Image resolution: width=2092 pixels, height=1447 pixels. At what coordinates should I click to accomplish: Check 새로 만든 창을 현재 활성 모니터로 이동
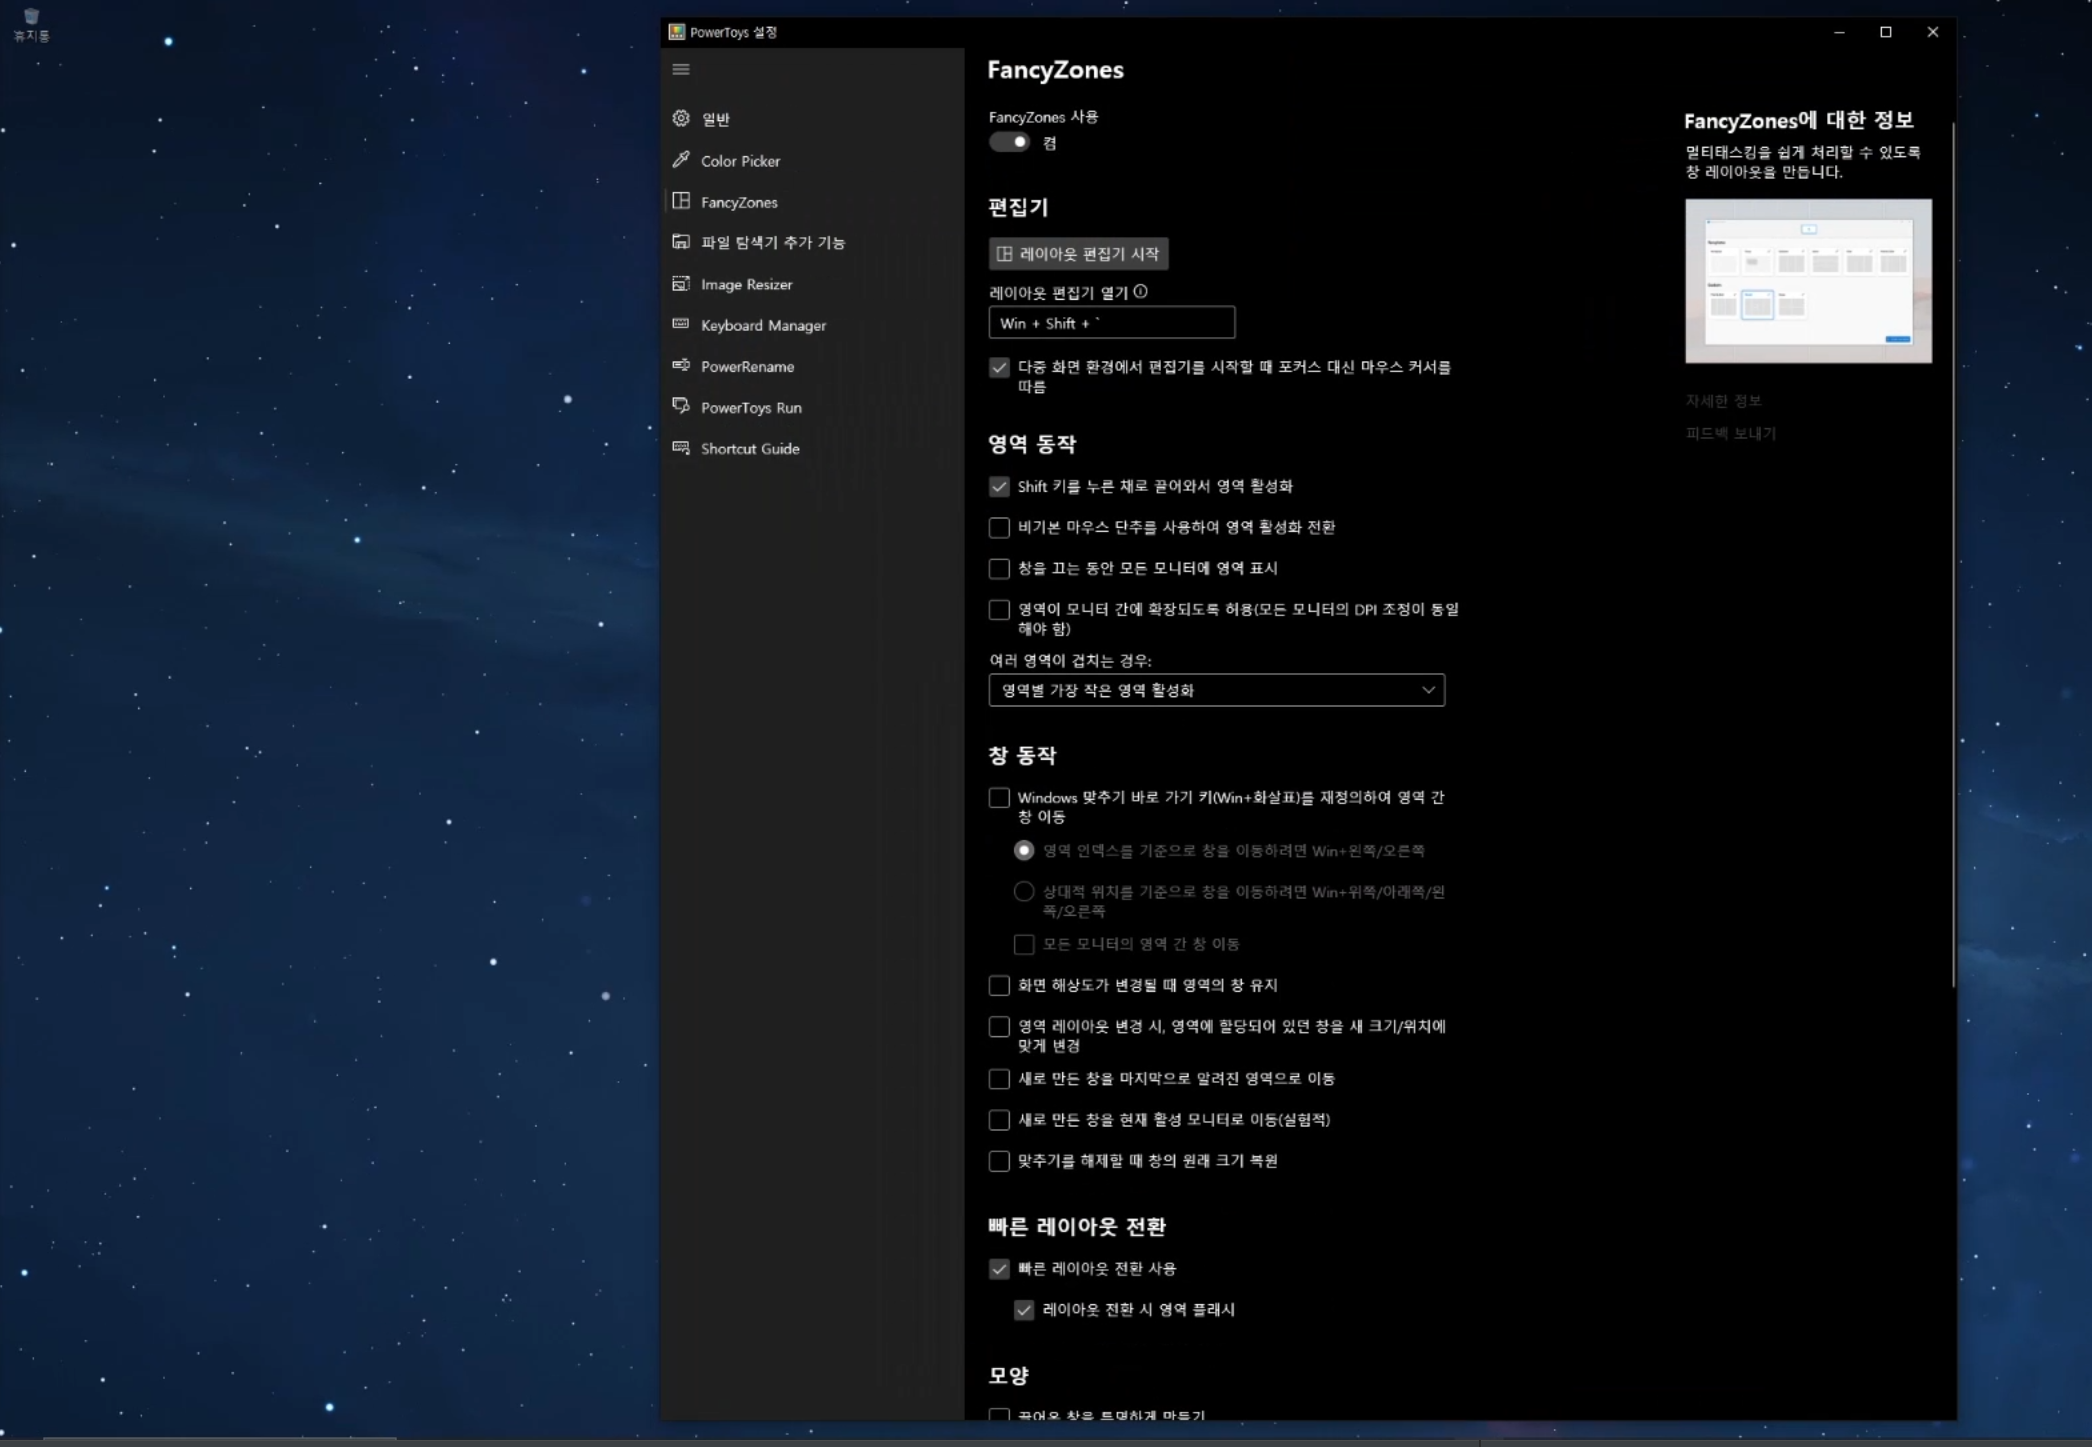[x=999, y=1120]
